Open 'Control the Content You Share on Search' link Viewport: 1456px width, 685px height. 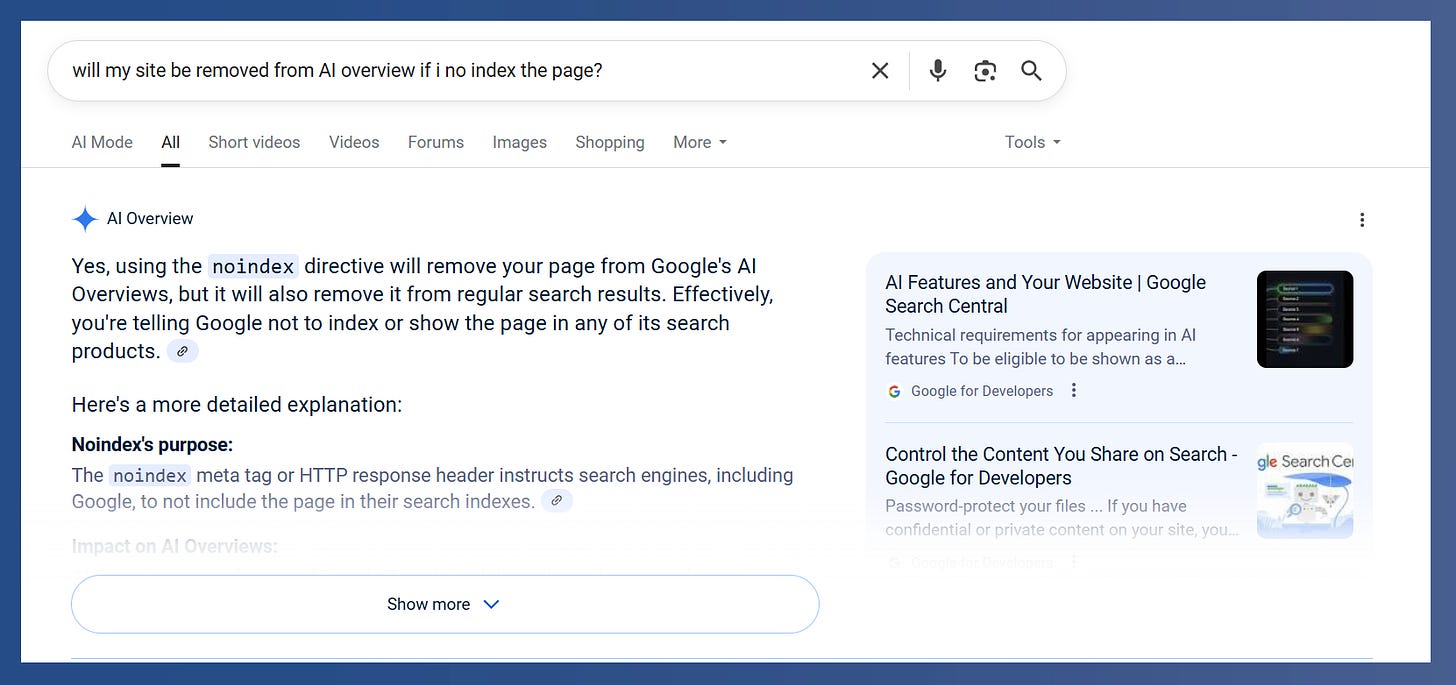pos(1061,466)
